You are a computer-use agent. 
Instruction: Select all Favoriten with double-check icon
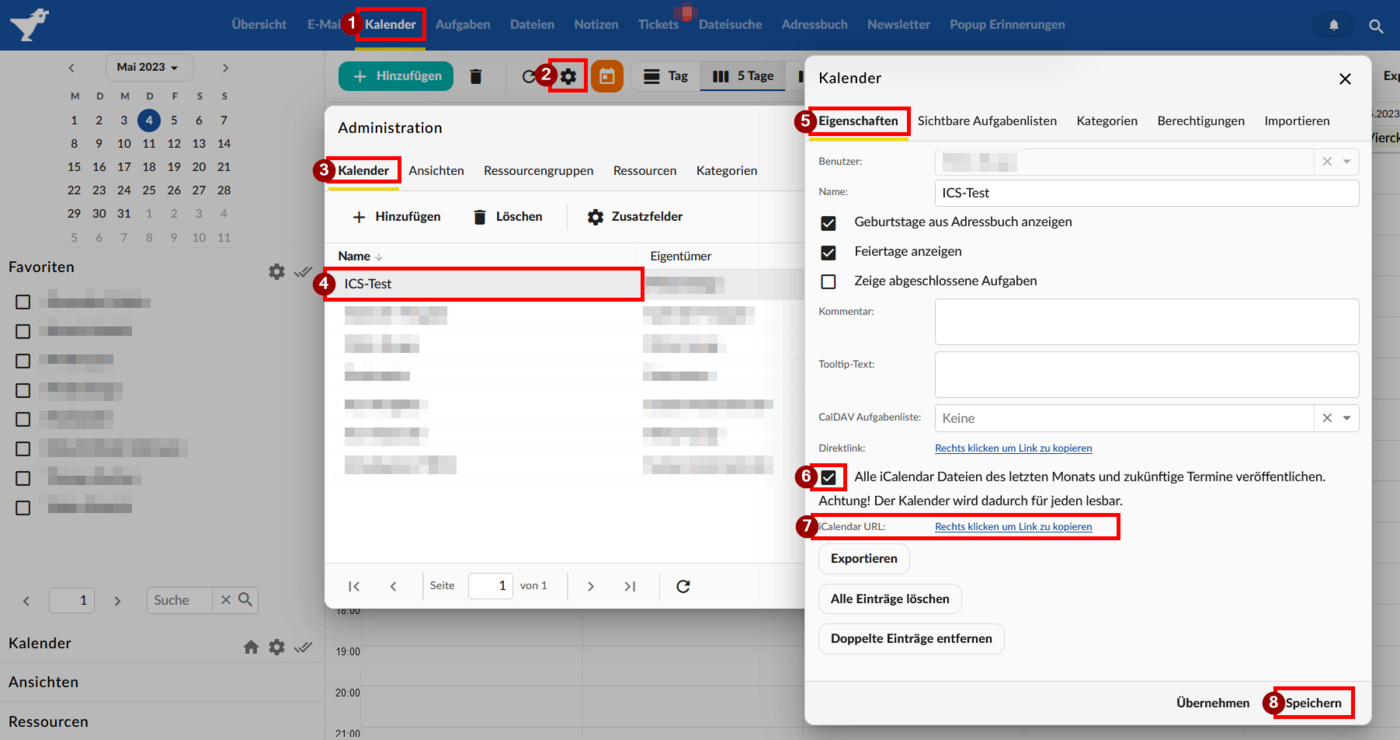(x=304, y=271)
